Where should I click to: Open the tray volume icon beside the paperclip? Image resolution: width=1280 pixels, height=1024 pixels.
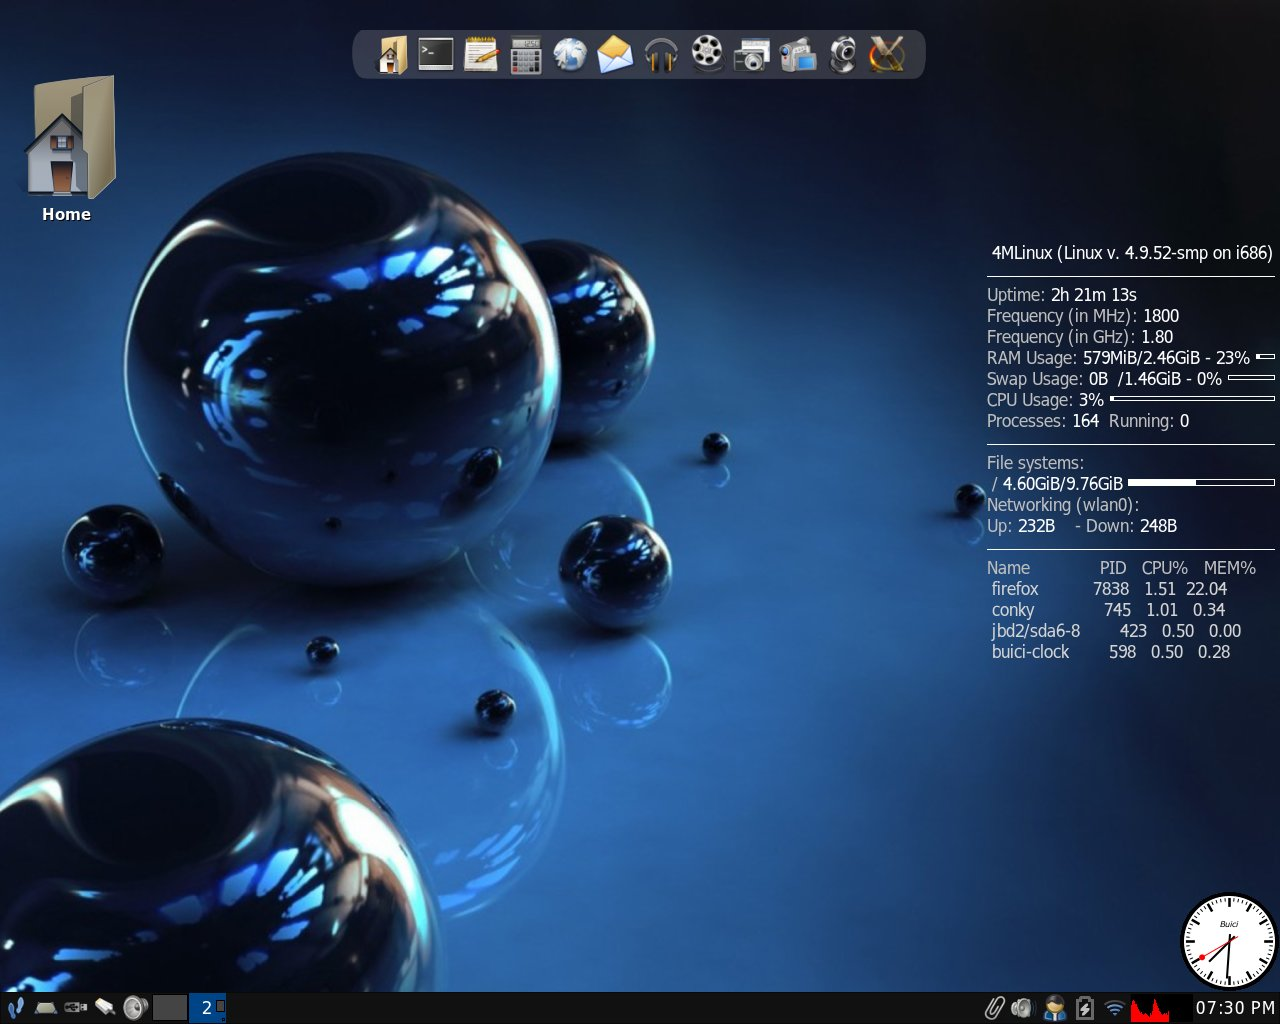(1022, 1008)
